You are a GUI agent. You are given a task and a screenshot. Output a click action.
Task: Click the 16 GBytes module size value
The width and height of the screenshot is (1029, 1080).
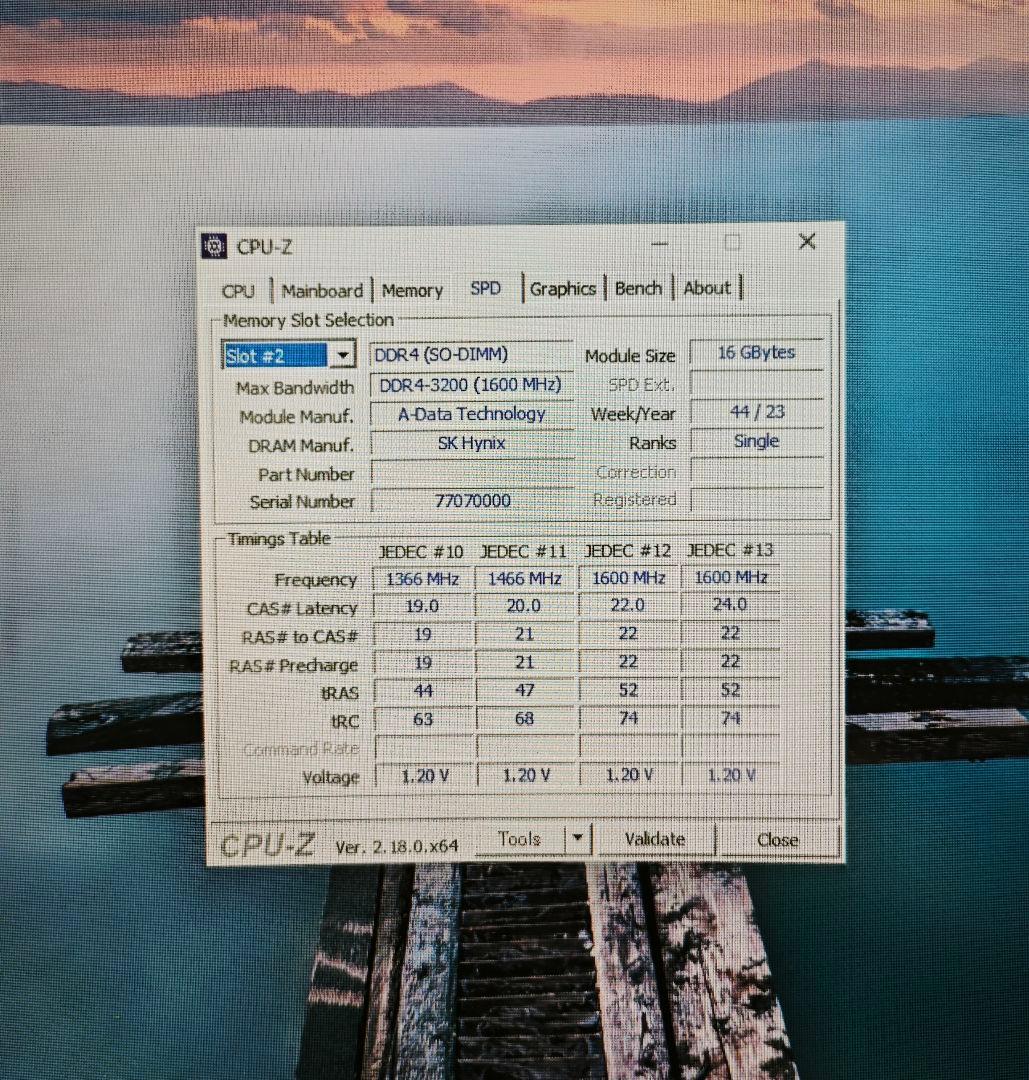(x=756, y=353)
